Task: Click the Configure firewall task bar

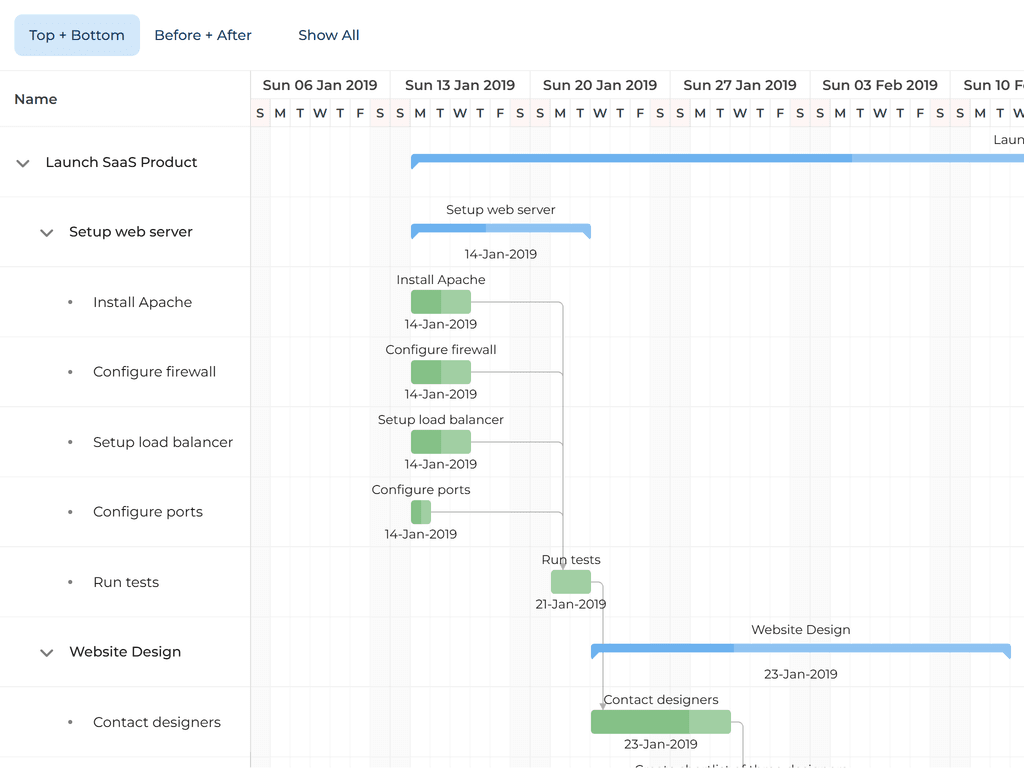Action: pos(440,372)
